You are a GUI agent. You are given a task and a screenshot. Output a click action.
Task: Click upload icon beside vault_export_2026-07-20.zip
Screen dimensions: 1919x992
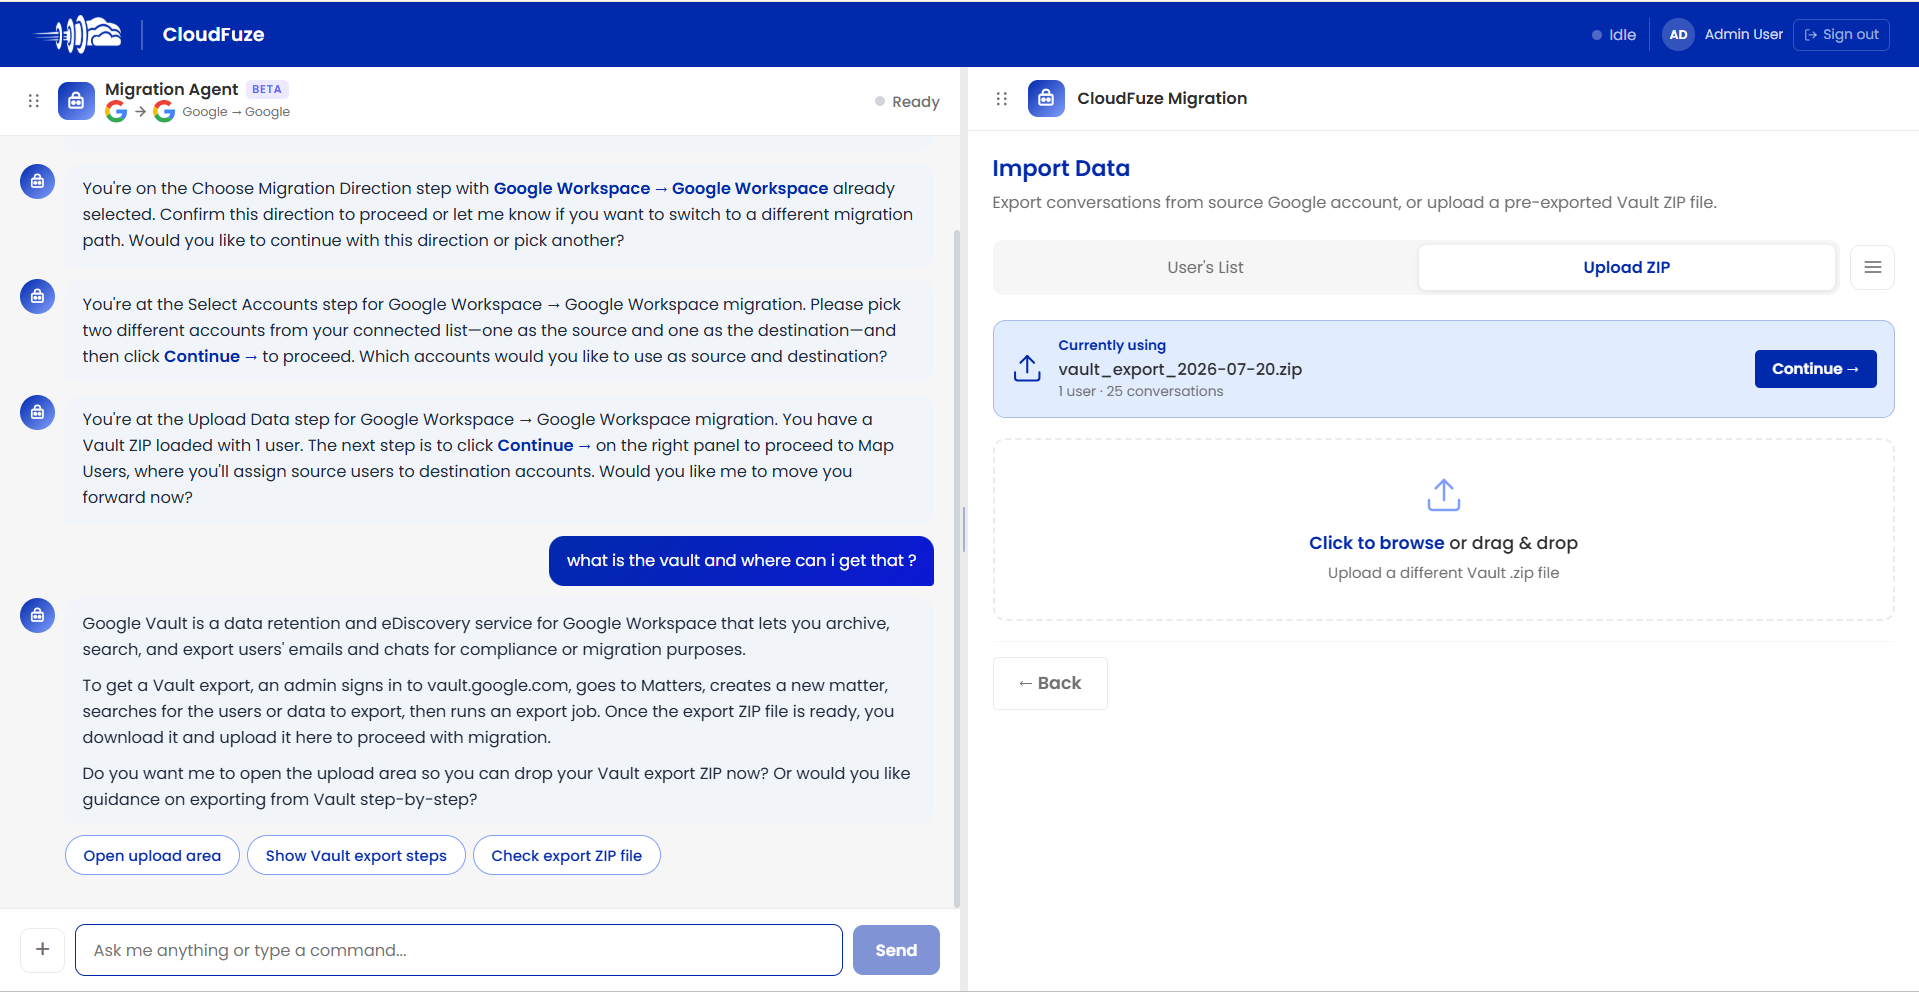1027,368
